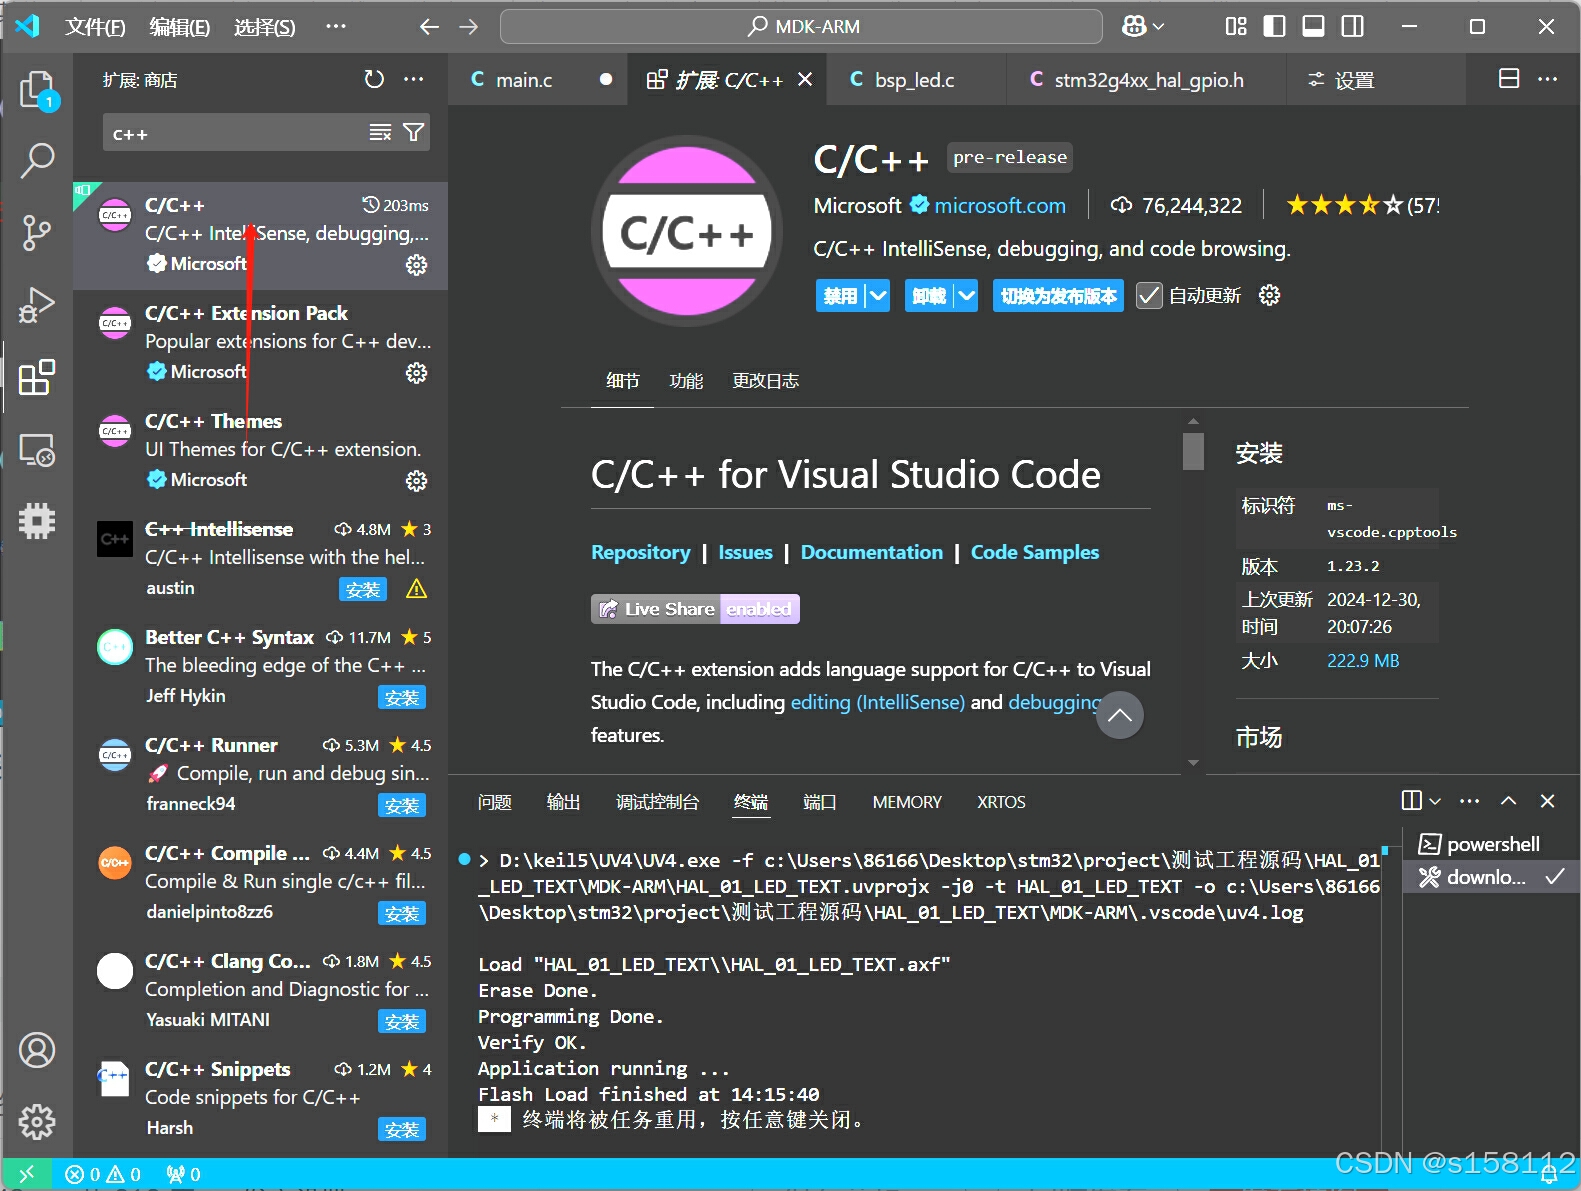Open the Remote Explorer view

coord(37,449)
